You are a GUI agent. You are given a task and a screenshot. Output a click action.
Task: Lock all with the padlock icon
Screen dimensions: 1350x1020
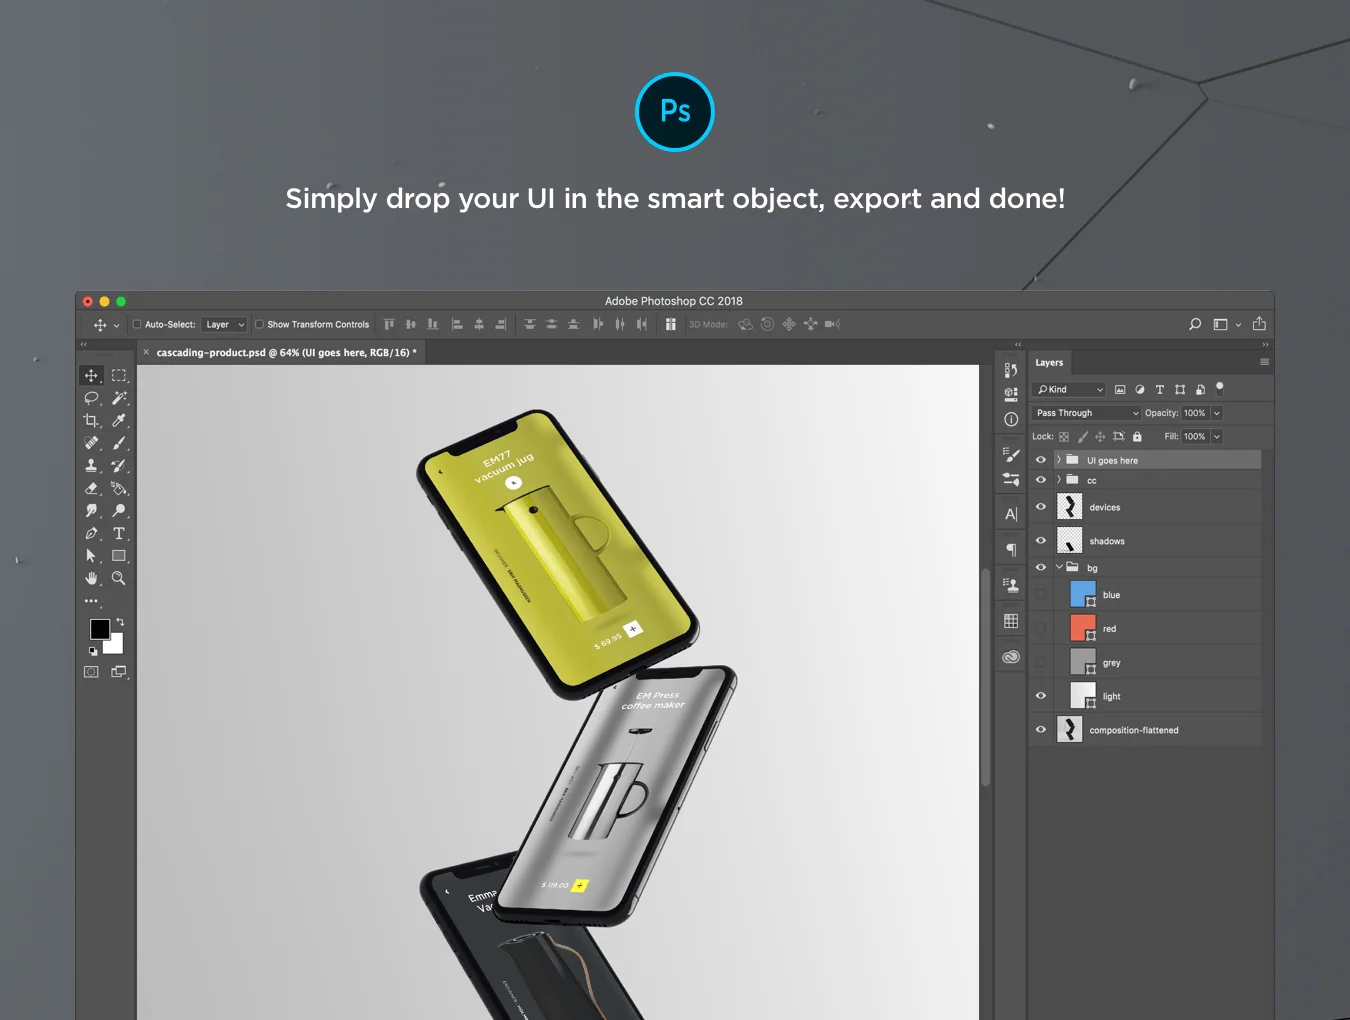[x=1137, y=437]
